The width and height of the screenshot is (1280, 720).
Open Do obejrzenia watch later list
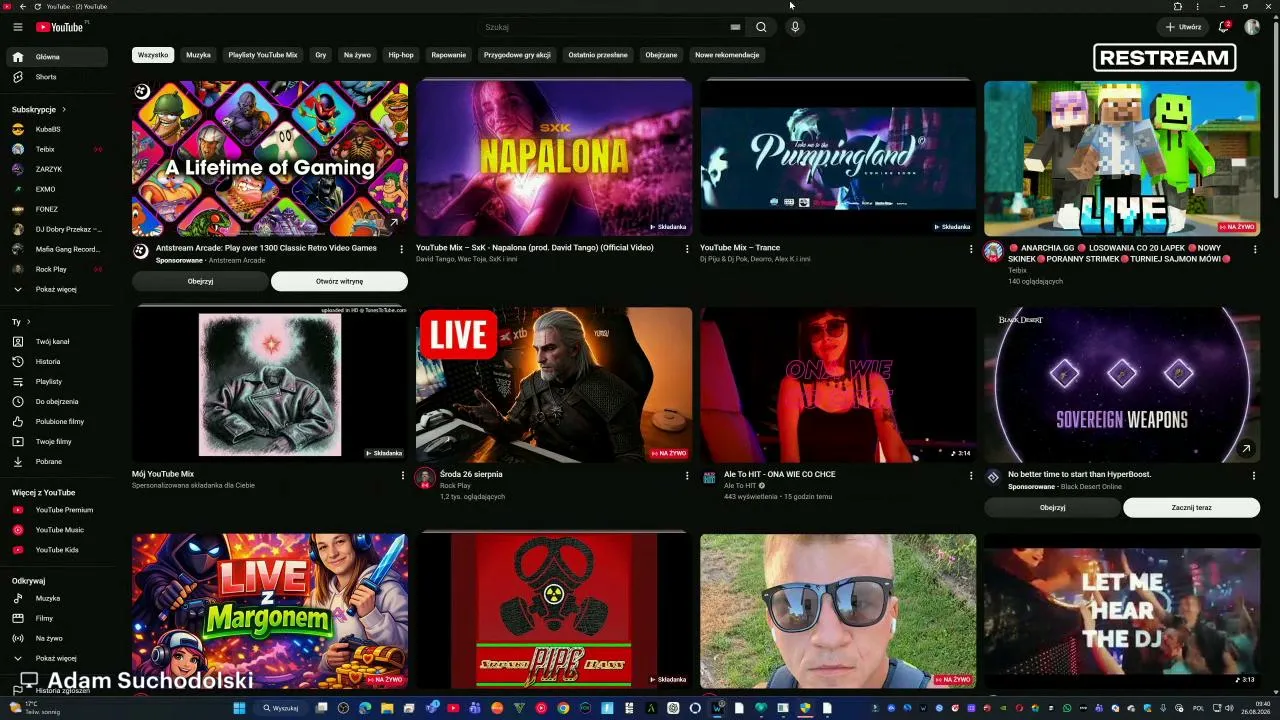click(x=58, y=401)
